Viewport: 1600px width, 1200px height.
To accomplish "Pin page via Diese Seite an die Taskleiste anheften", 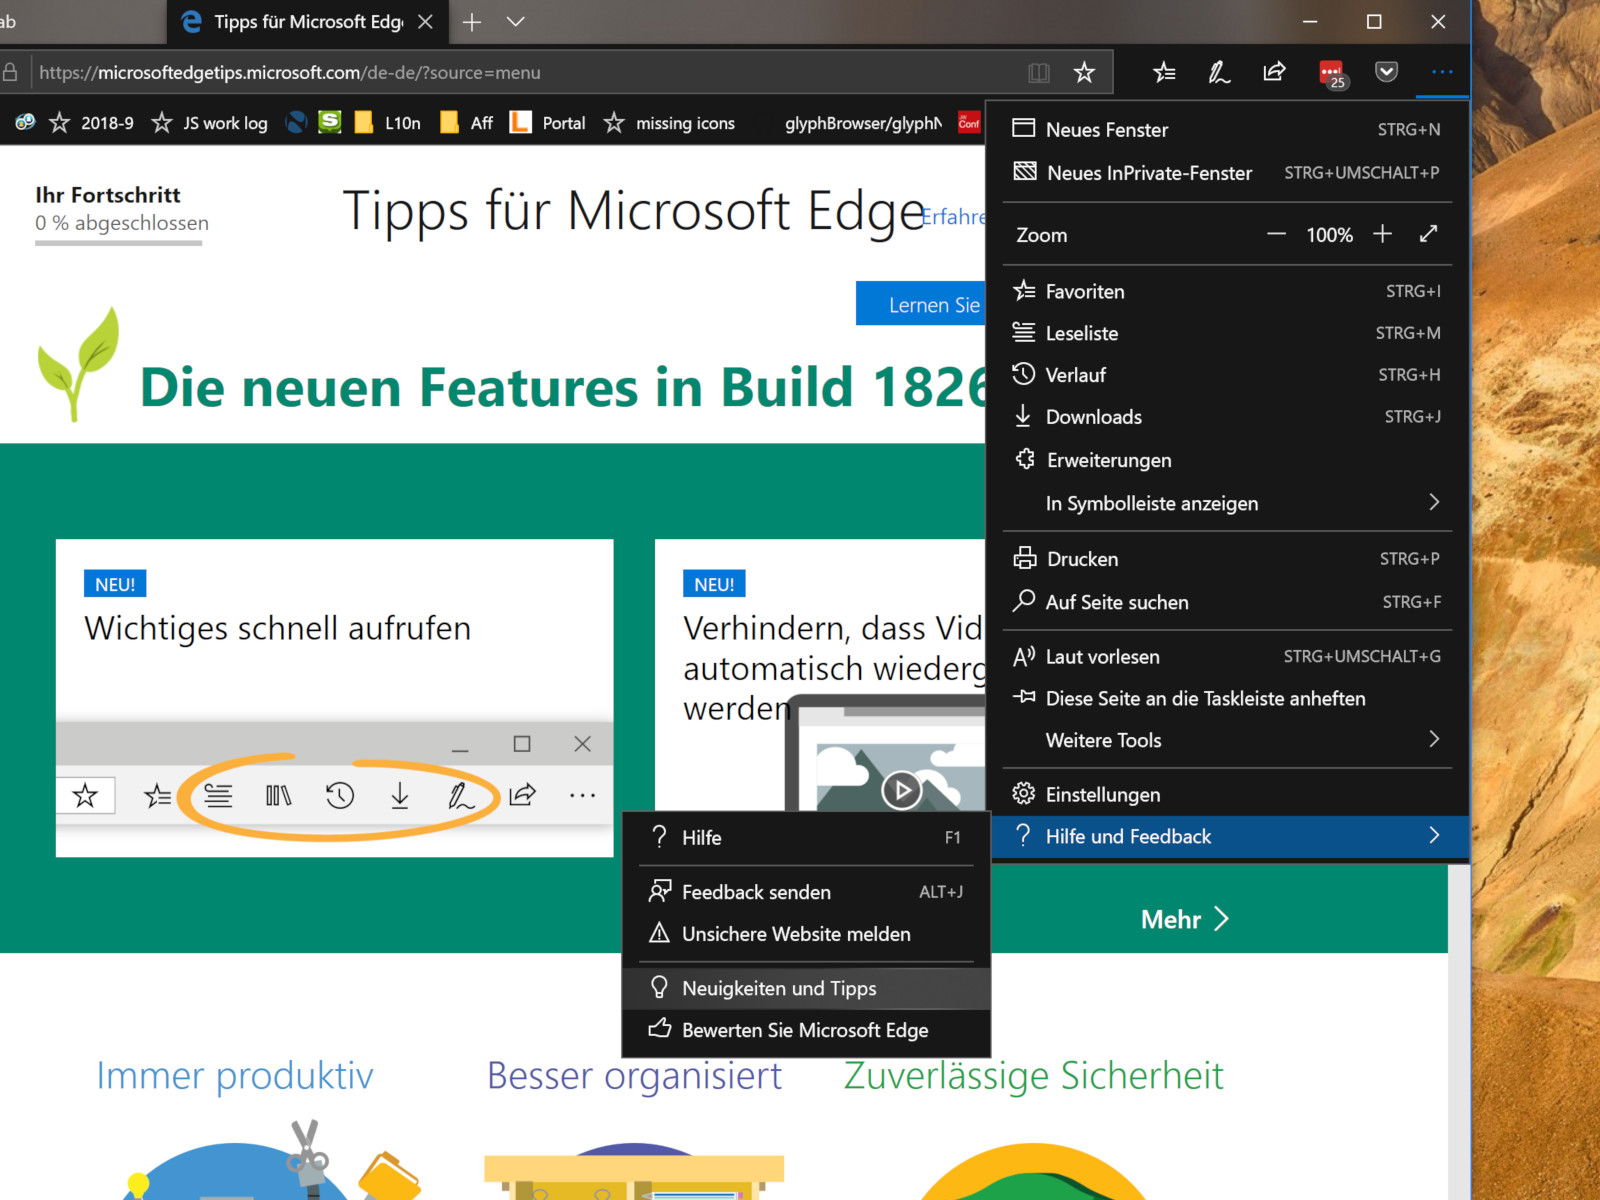I will (1227, 698).
